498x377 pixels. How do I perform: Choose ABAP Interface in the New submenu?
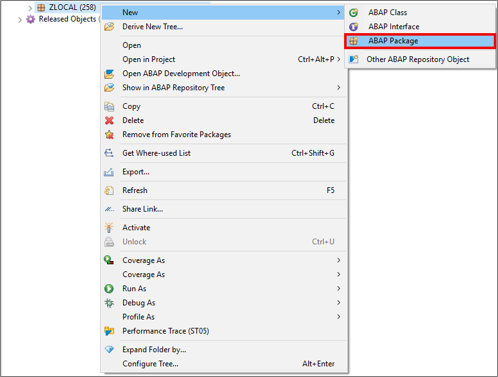[x=420, y=27]
